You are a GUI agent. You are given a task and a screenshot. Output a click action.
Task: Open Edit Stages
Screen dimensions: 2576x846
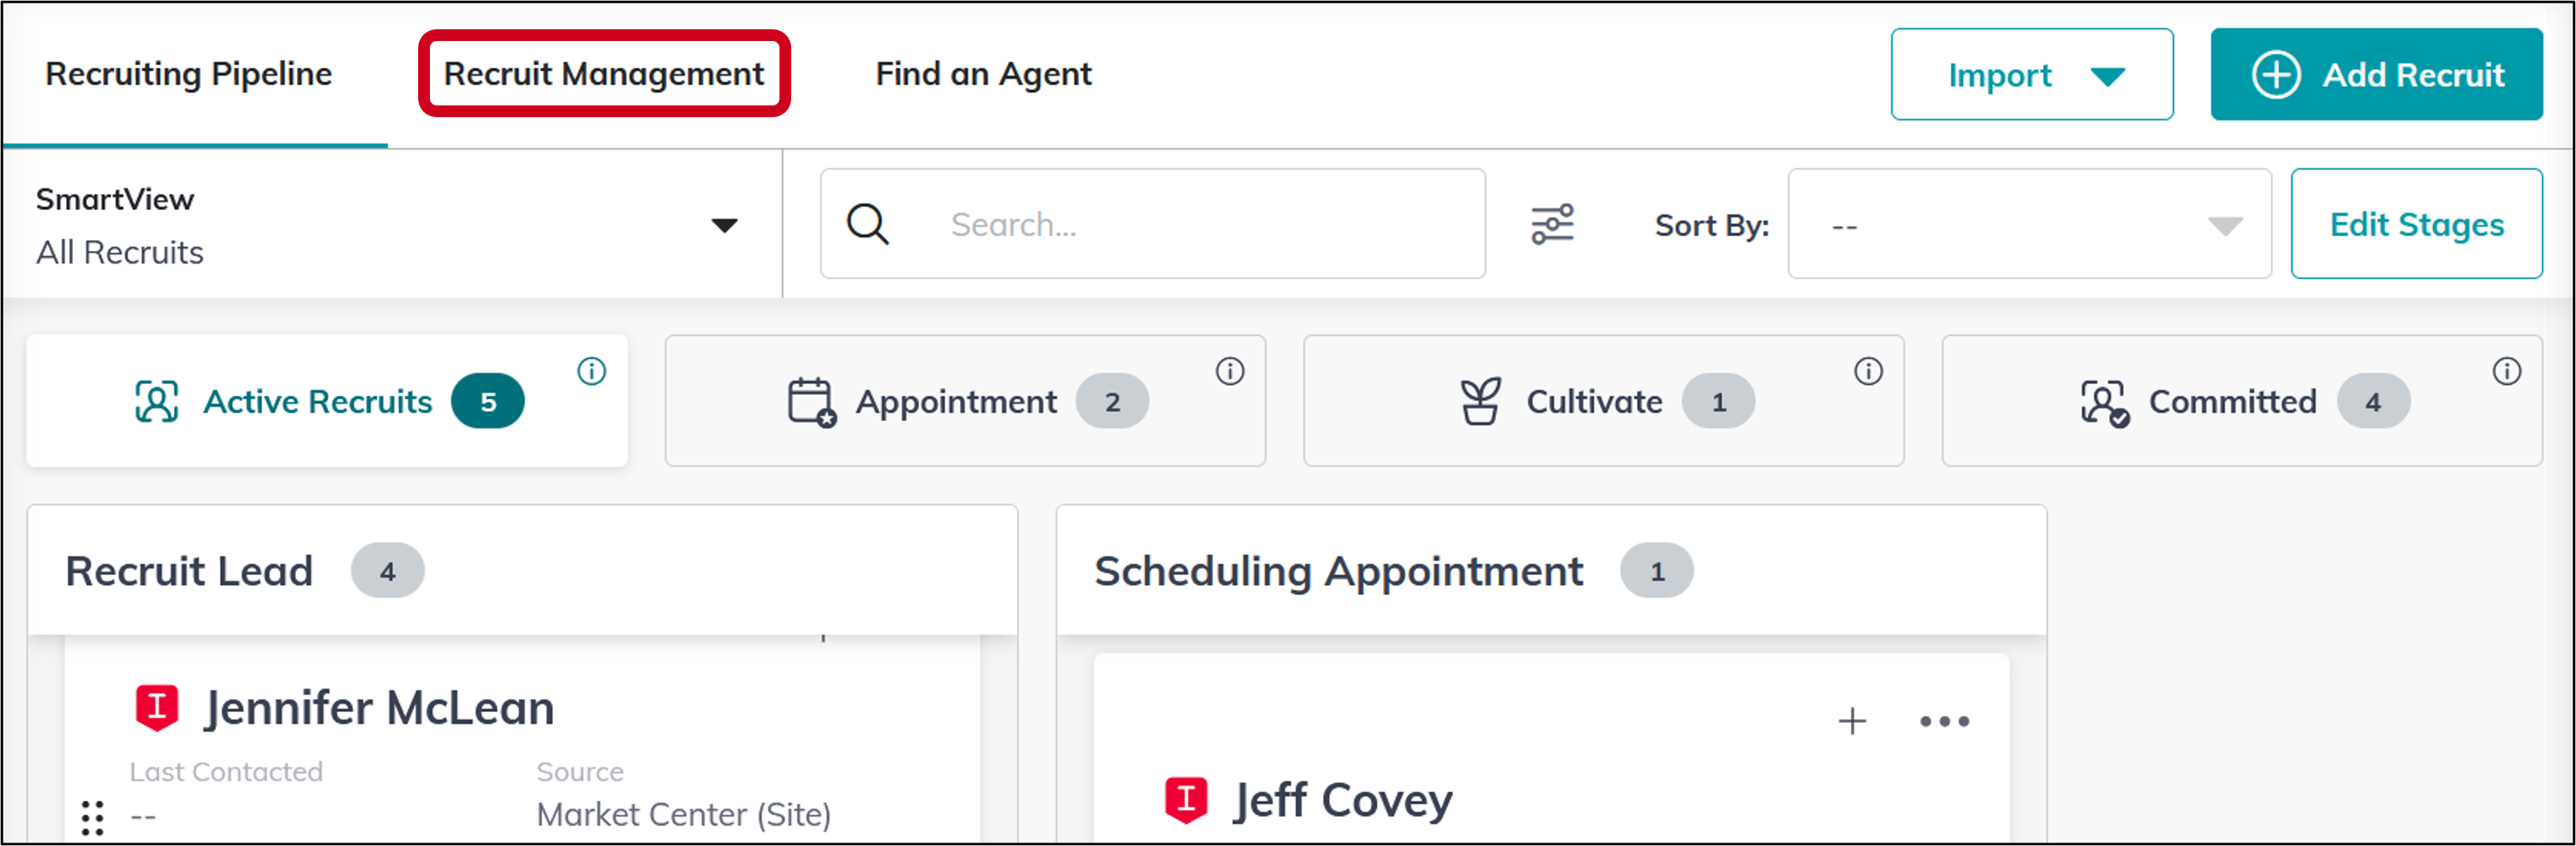(x=2417, y=224)
